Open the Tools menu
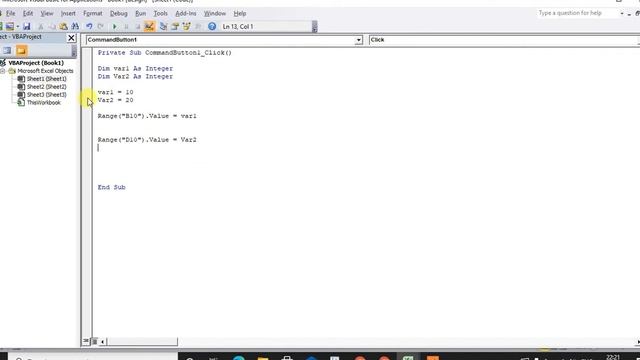 click(x=160, y=13)
